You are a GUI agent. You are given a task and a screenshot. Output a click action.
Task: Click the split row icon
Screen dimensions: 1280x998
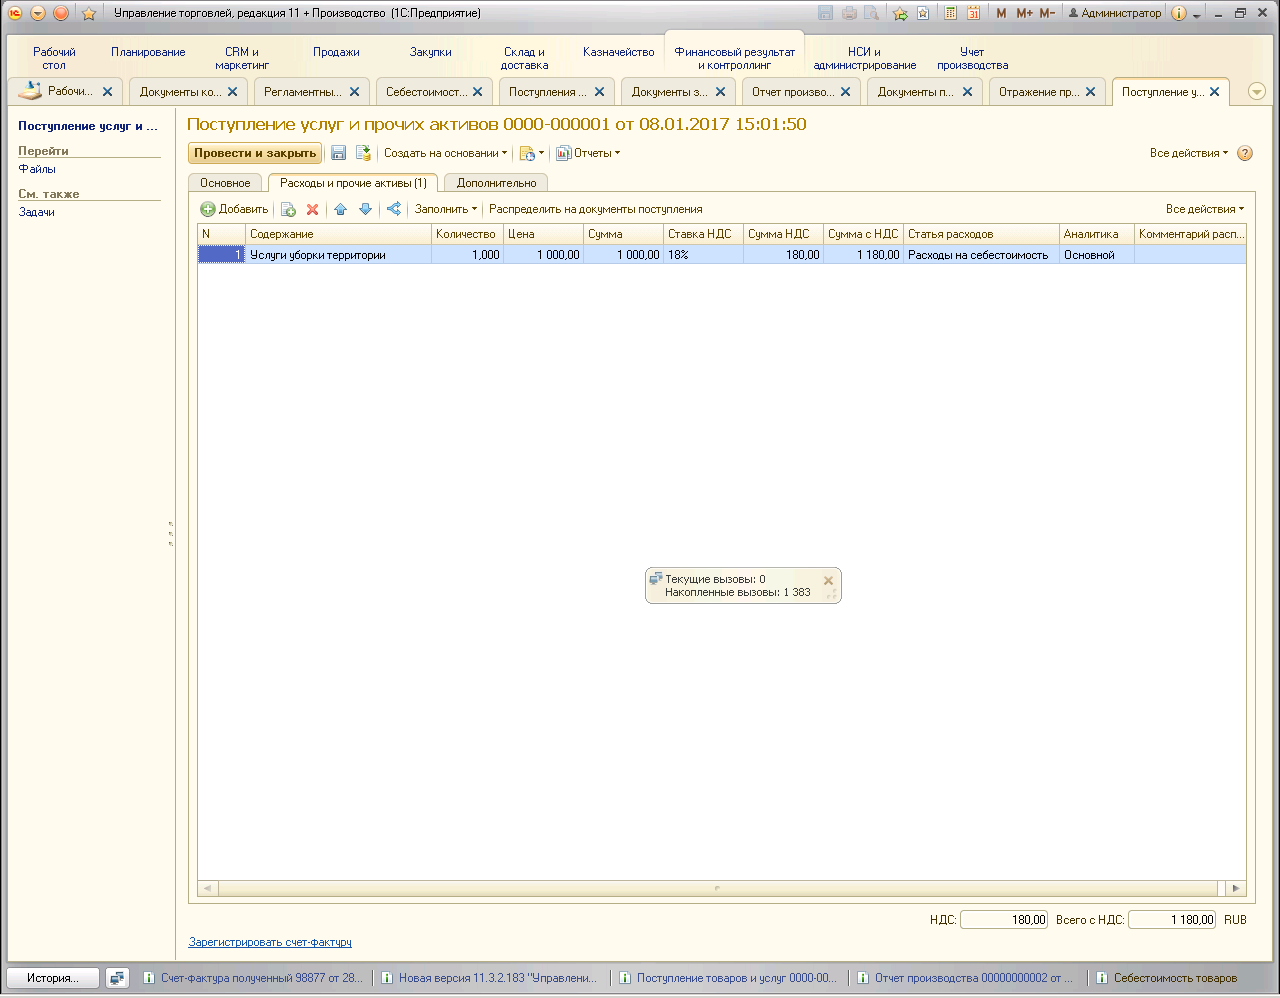click(394, 209)
